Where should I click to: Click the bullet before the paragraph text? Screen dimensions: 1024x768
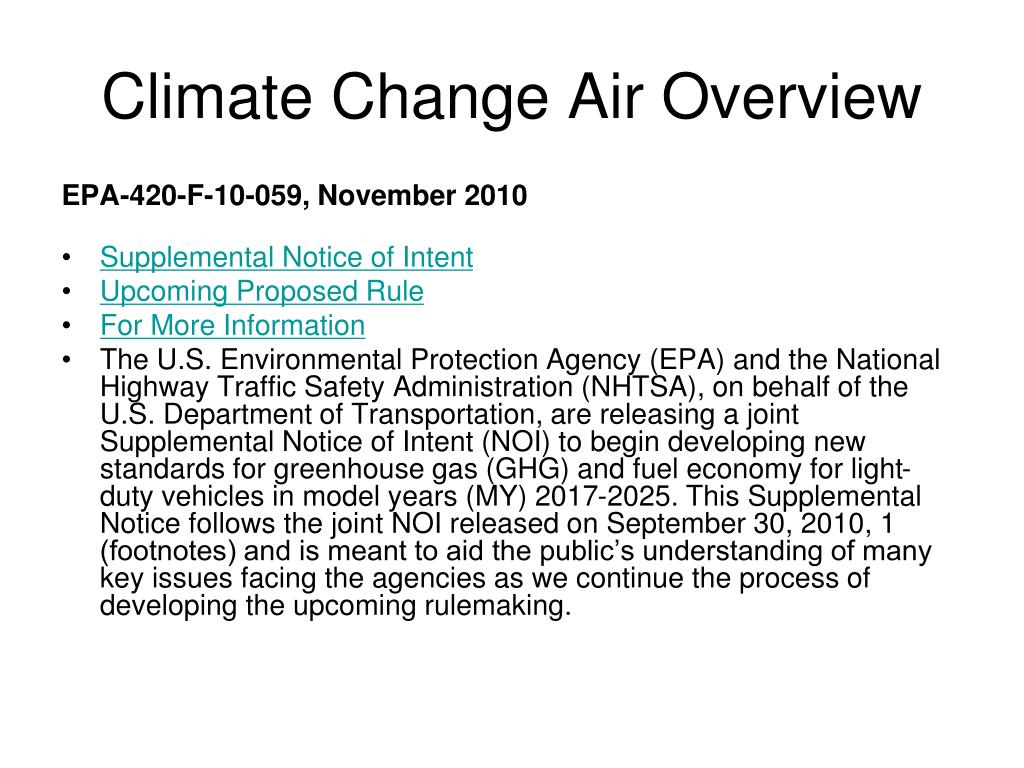tap(67, 360)
